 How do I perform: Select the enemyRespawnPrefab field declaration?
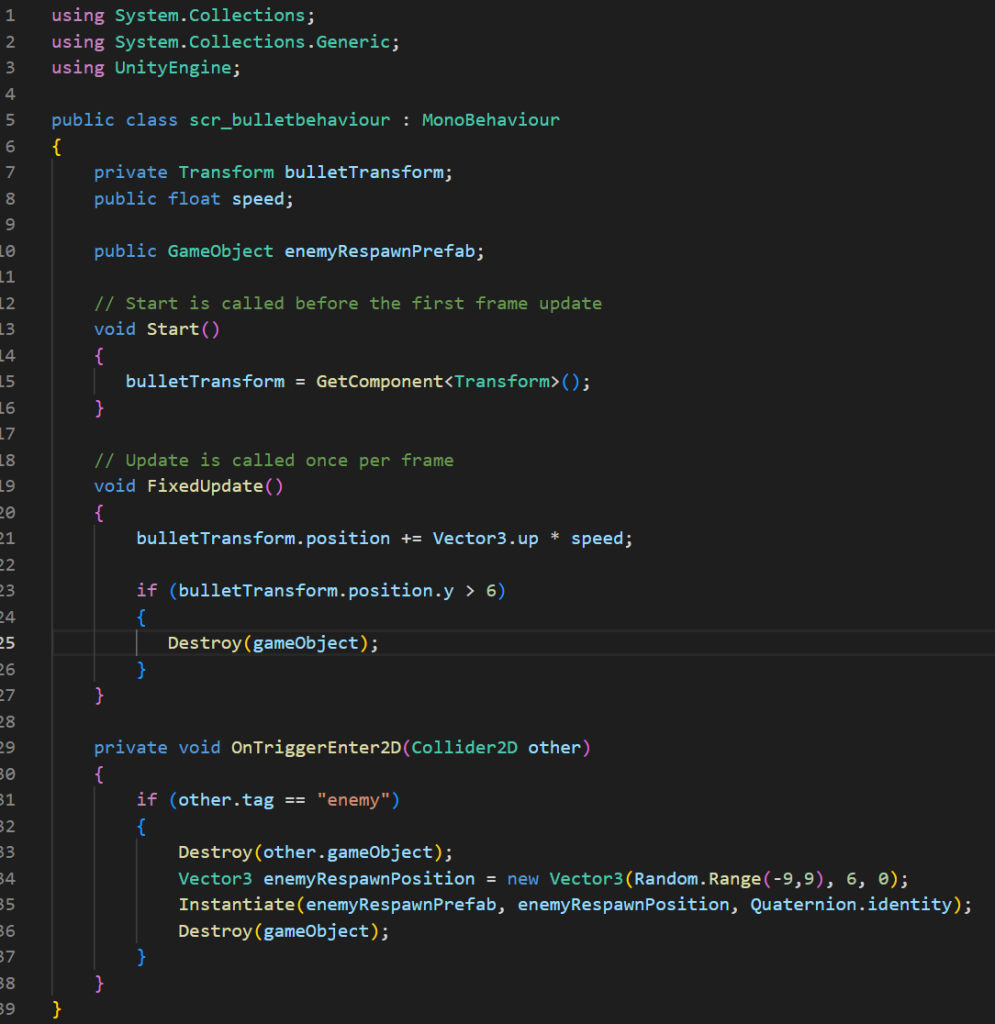click(383, 251)
